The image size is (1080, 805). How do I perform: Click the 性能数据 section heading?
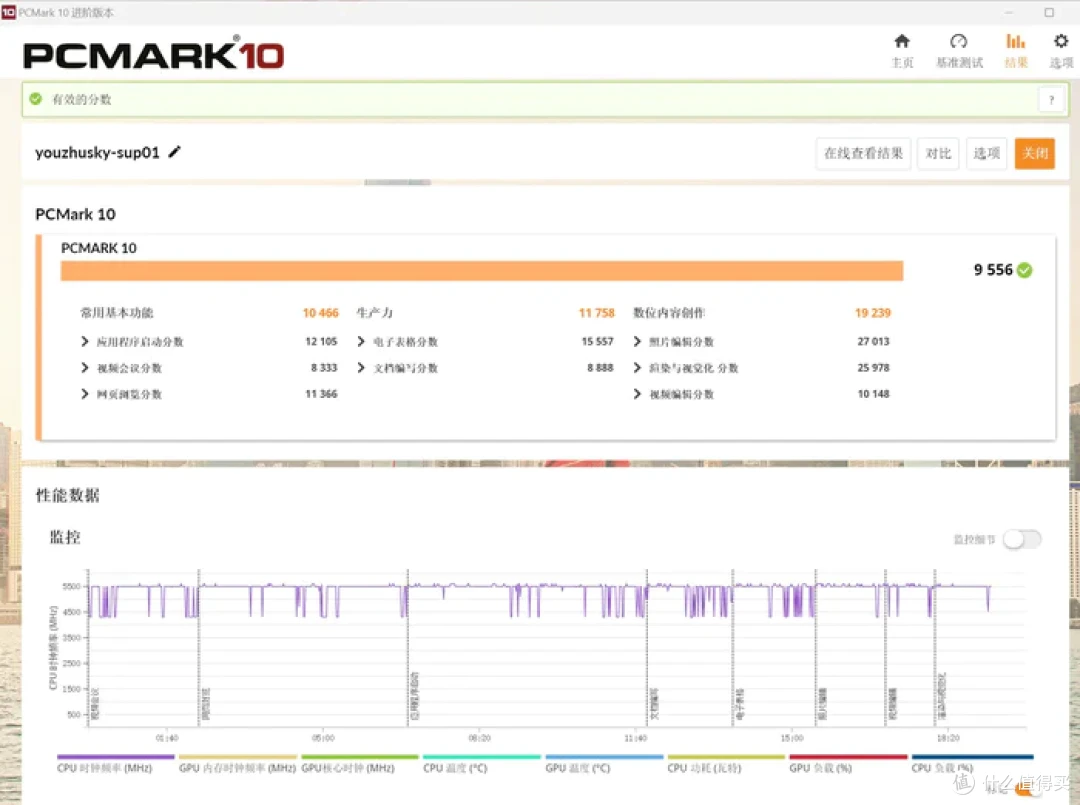coord(68,495)
